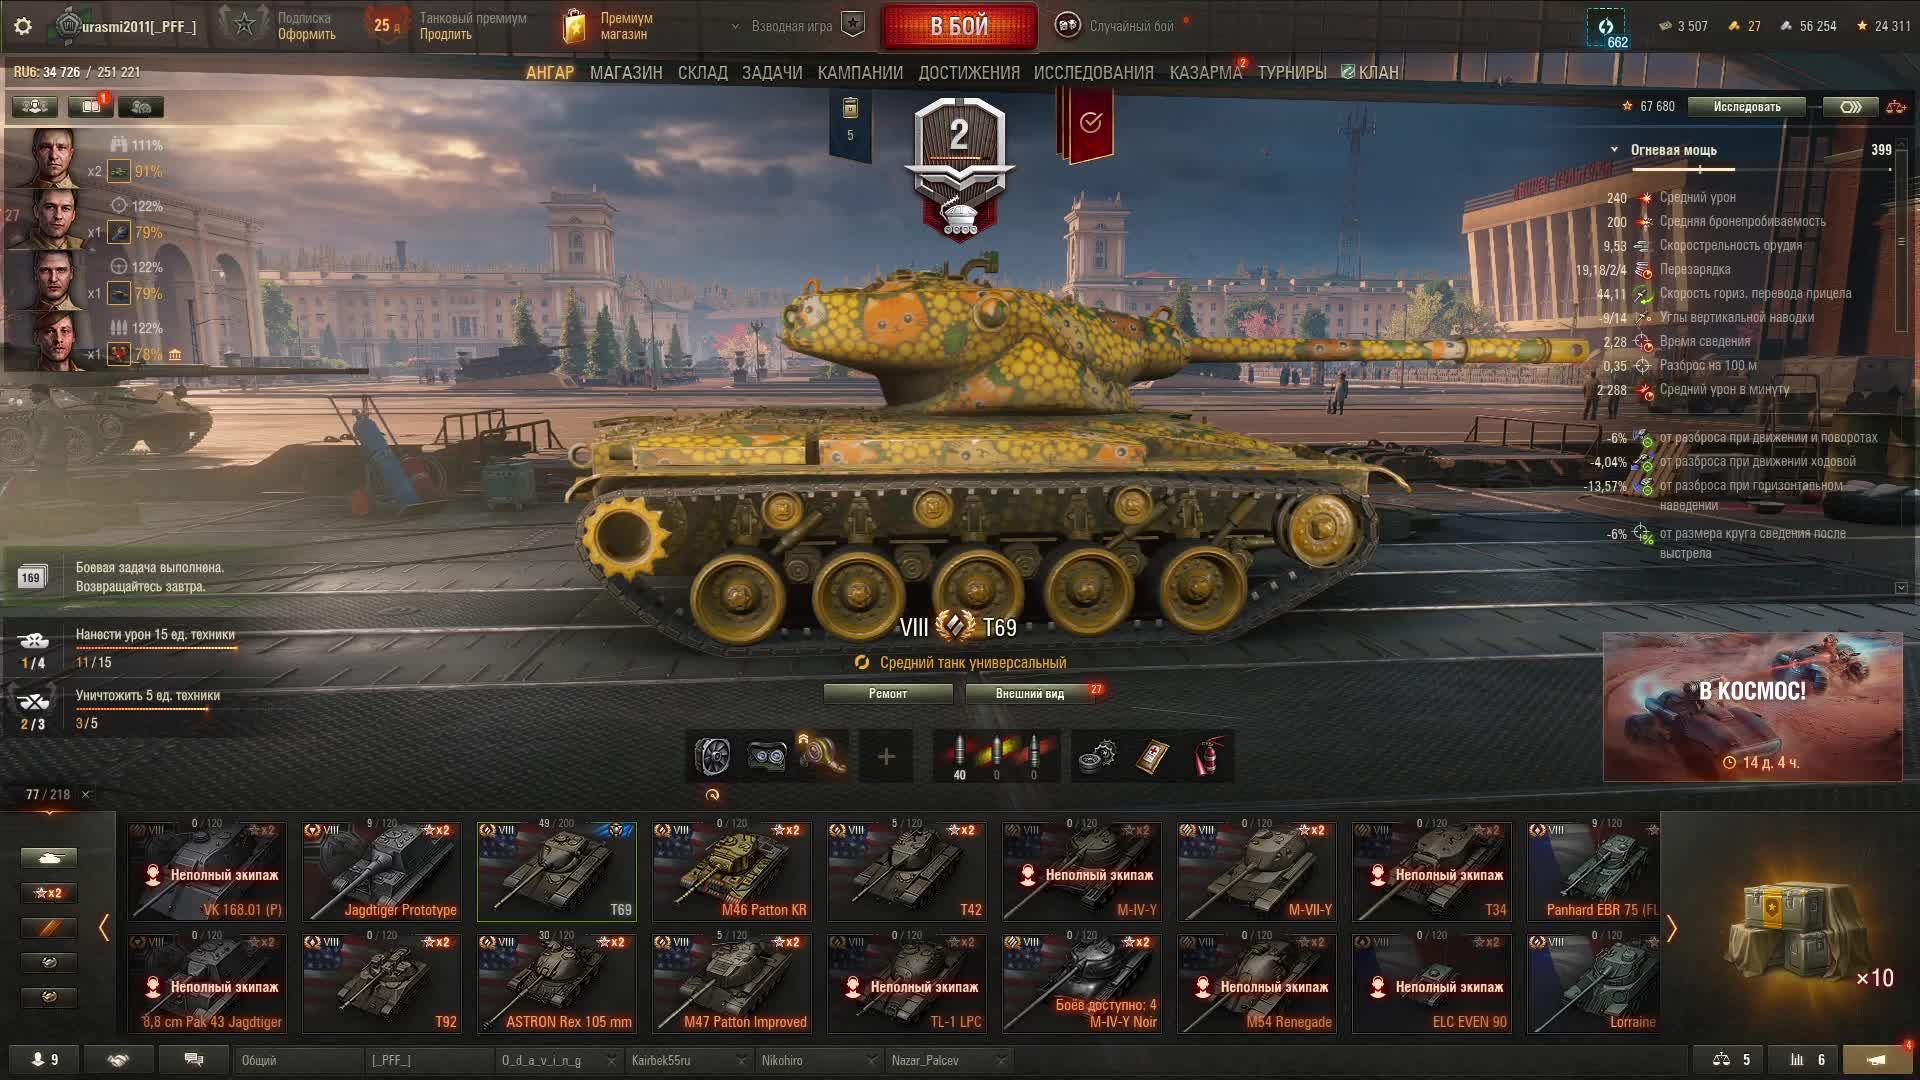Collapse the Огневая мощь stats section

(1614, 150)
